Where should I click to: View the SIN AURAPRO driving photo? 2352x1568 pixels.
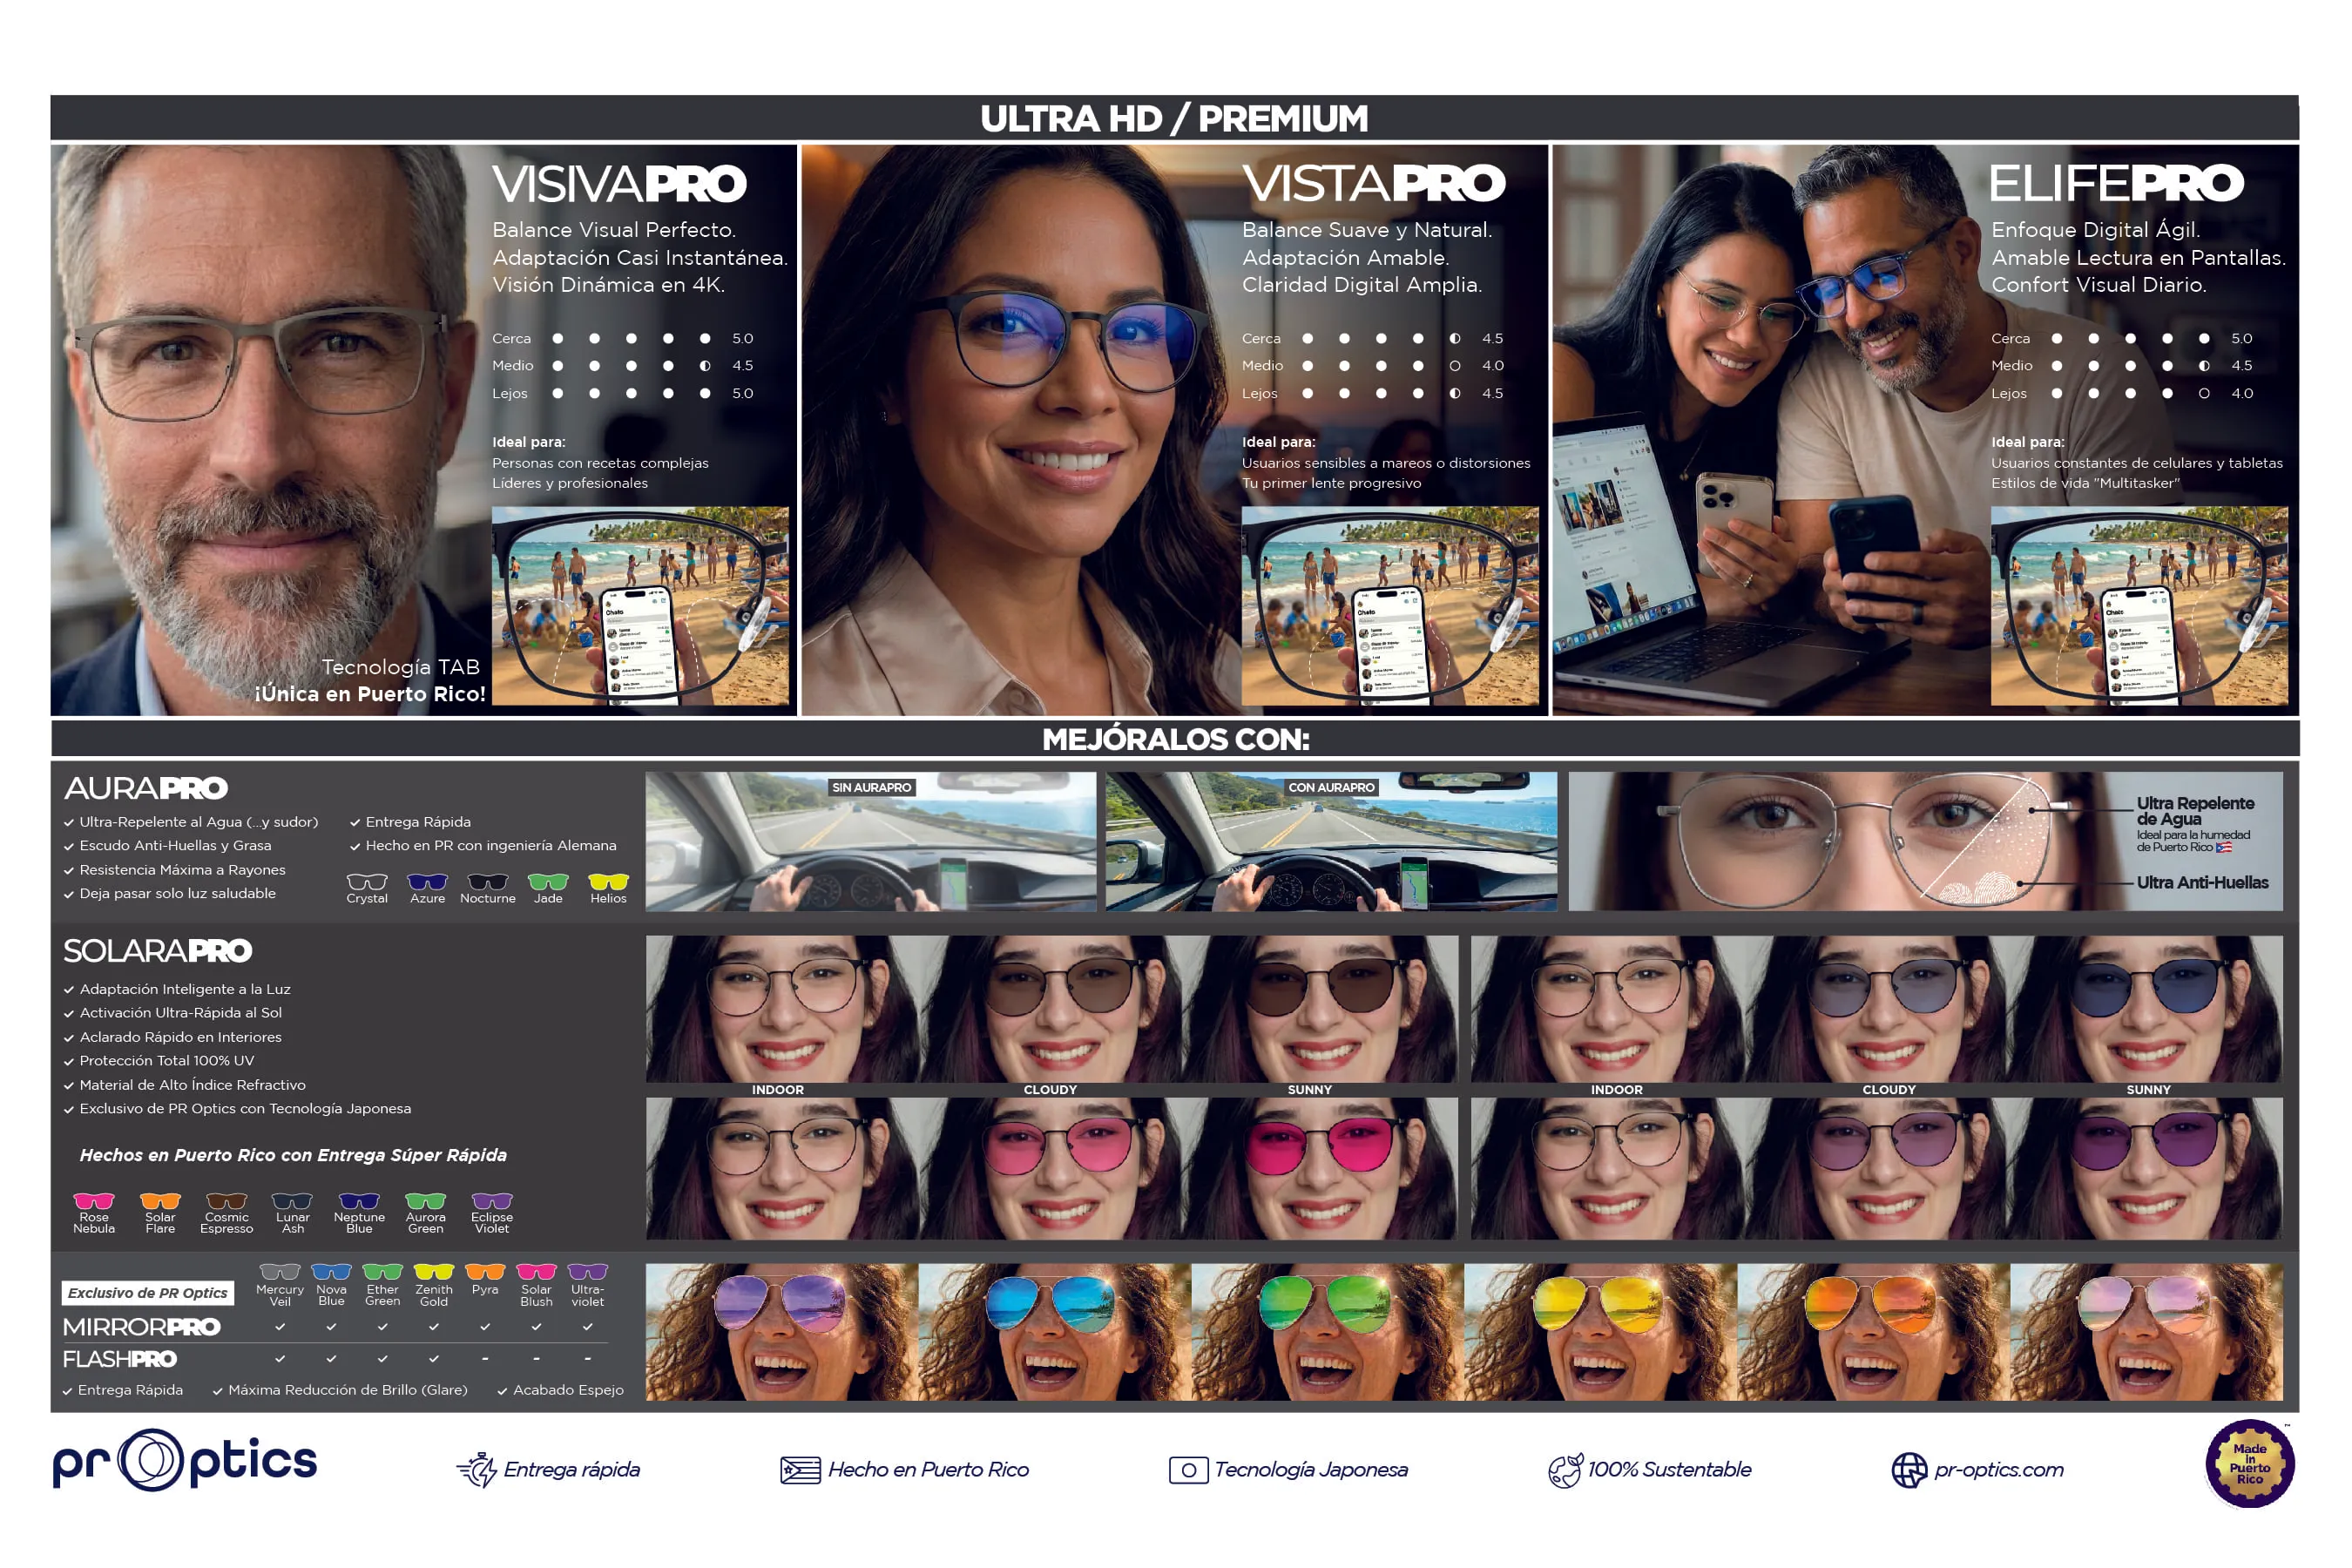[871, 841]
